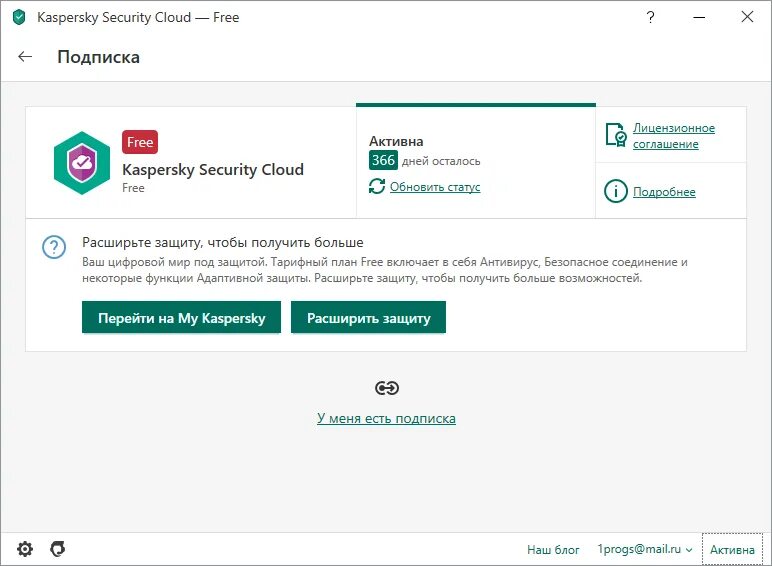772x566 pixels.
Task: Click the red Free badge
Action: click(140, 142)
